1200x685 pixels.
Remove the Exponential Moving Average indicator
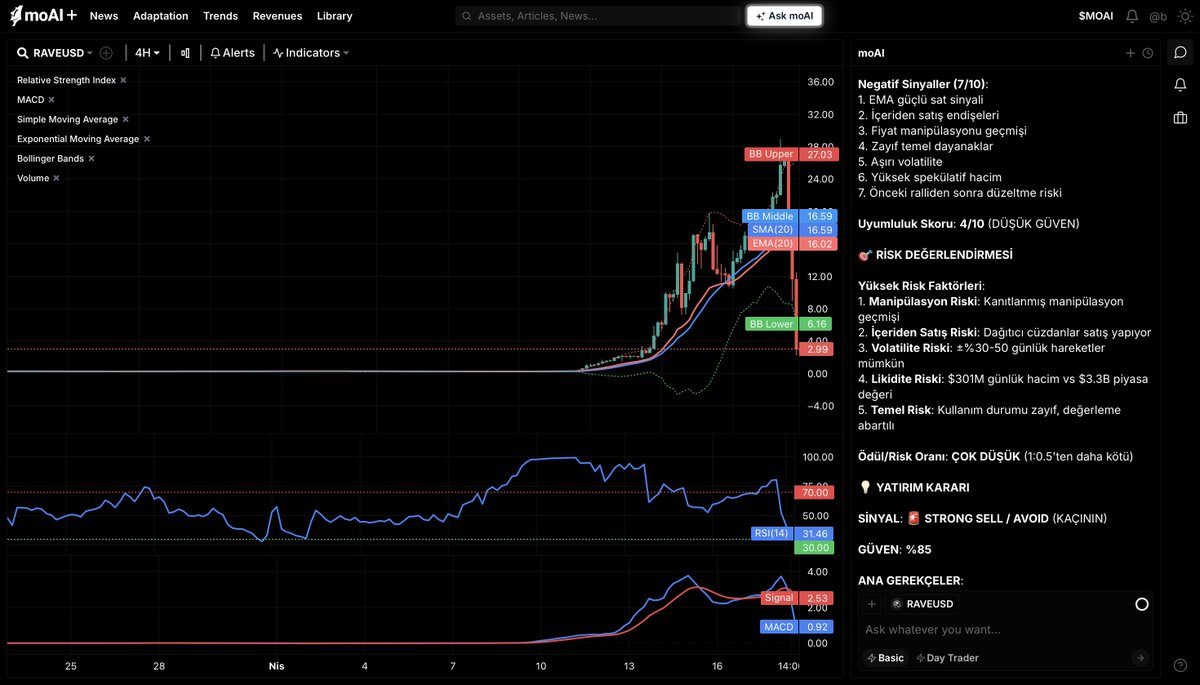click(147, 139)
